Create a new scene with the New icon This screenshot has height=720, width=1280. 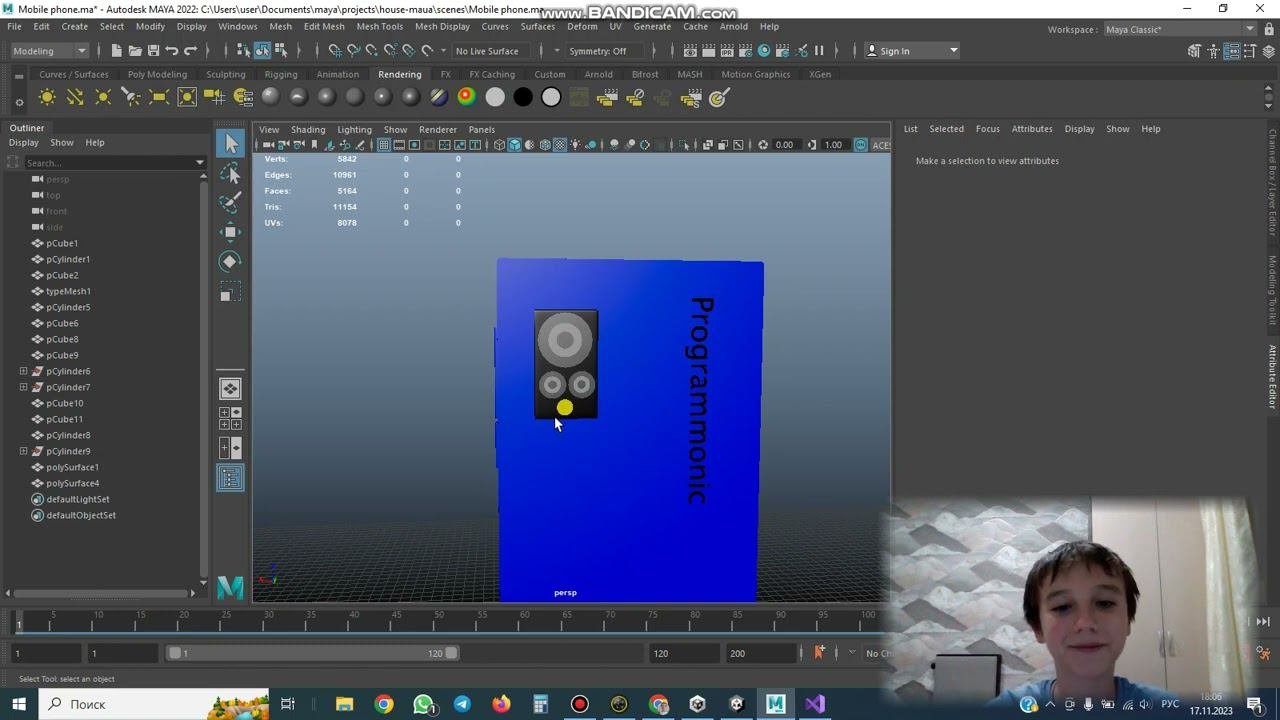pos(117,51)
